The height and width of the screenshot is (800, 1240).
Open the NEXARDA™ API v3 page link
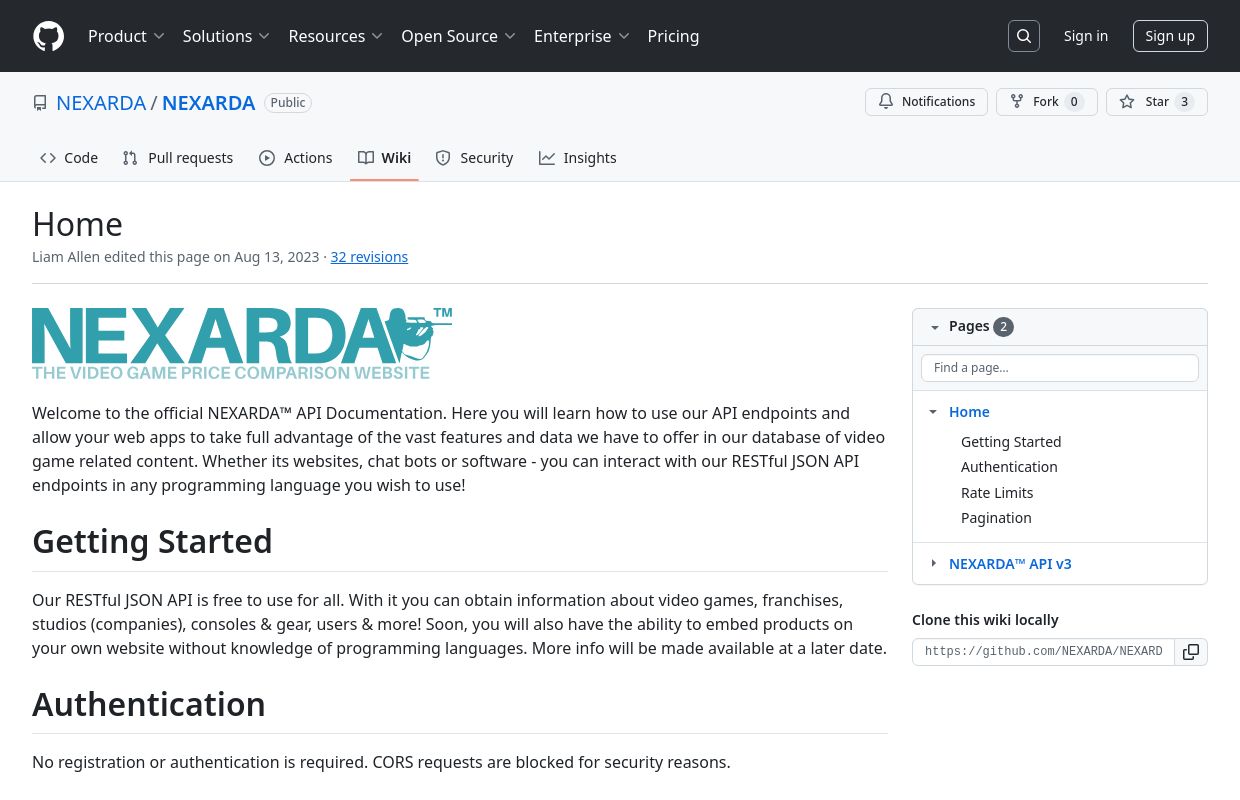point(1010,564)
